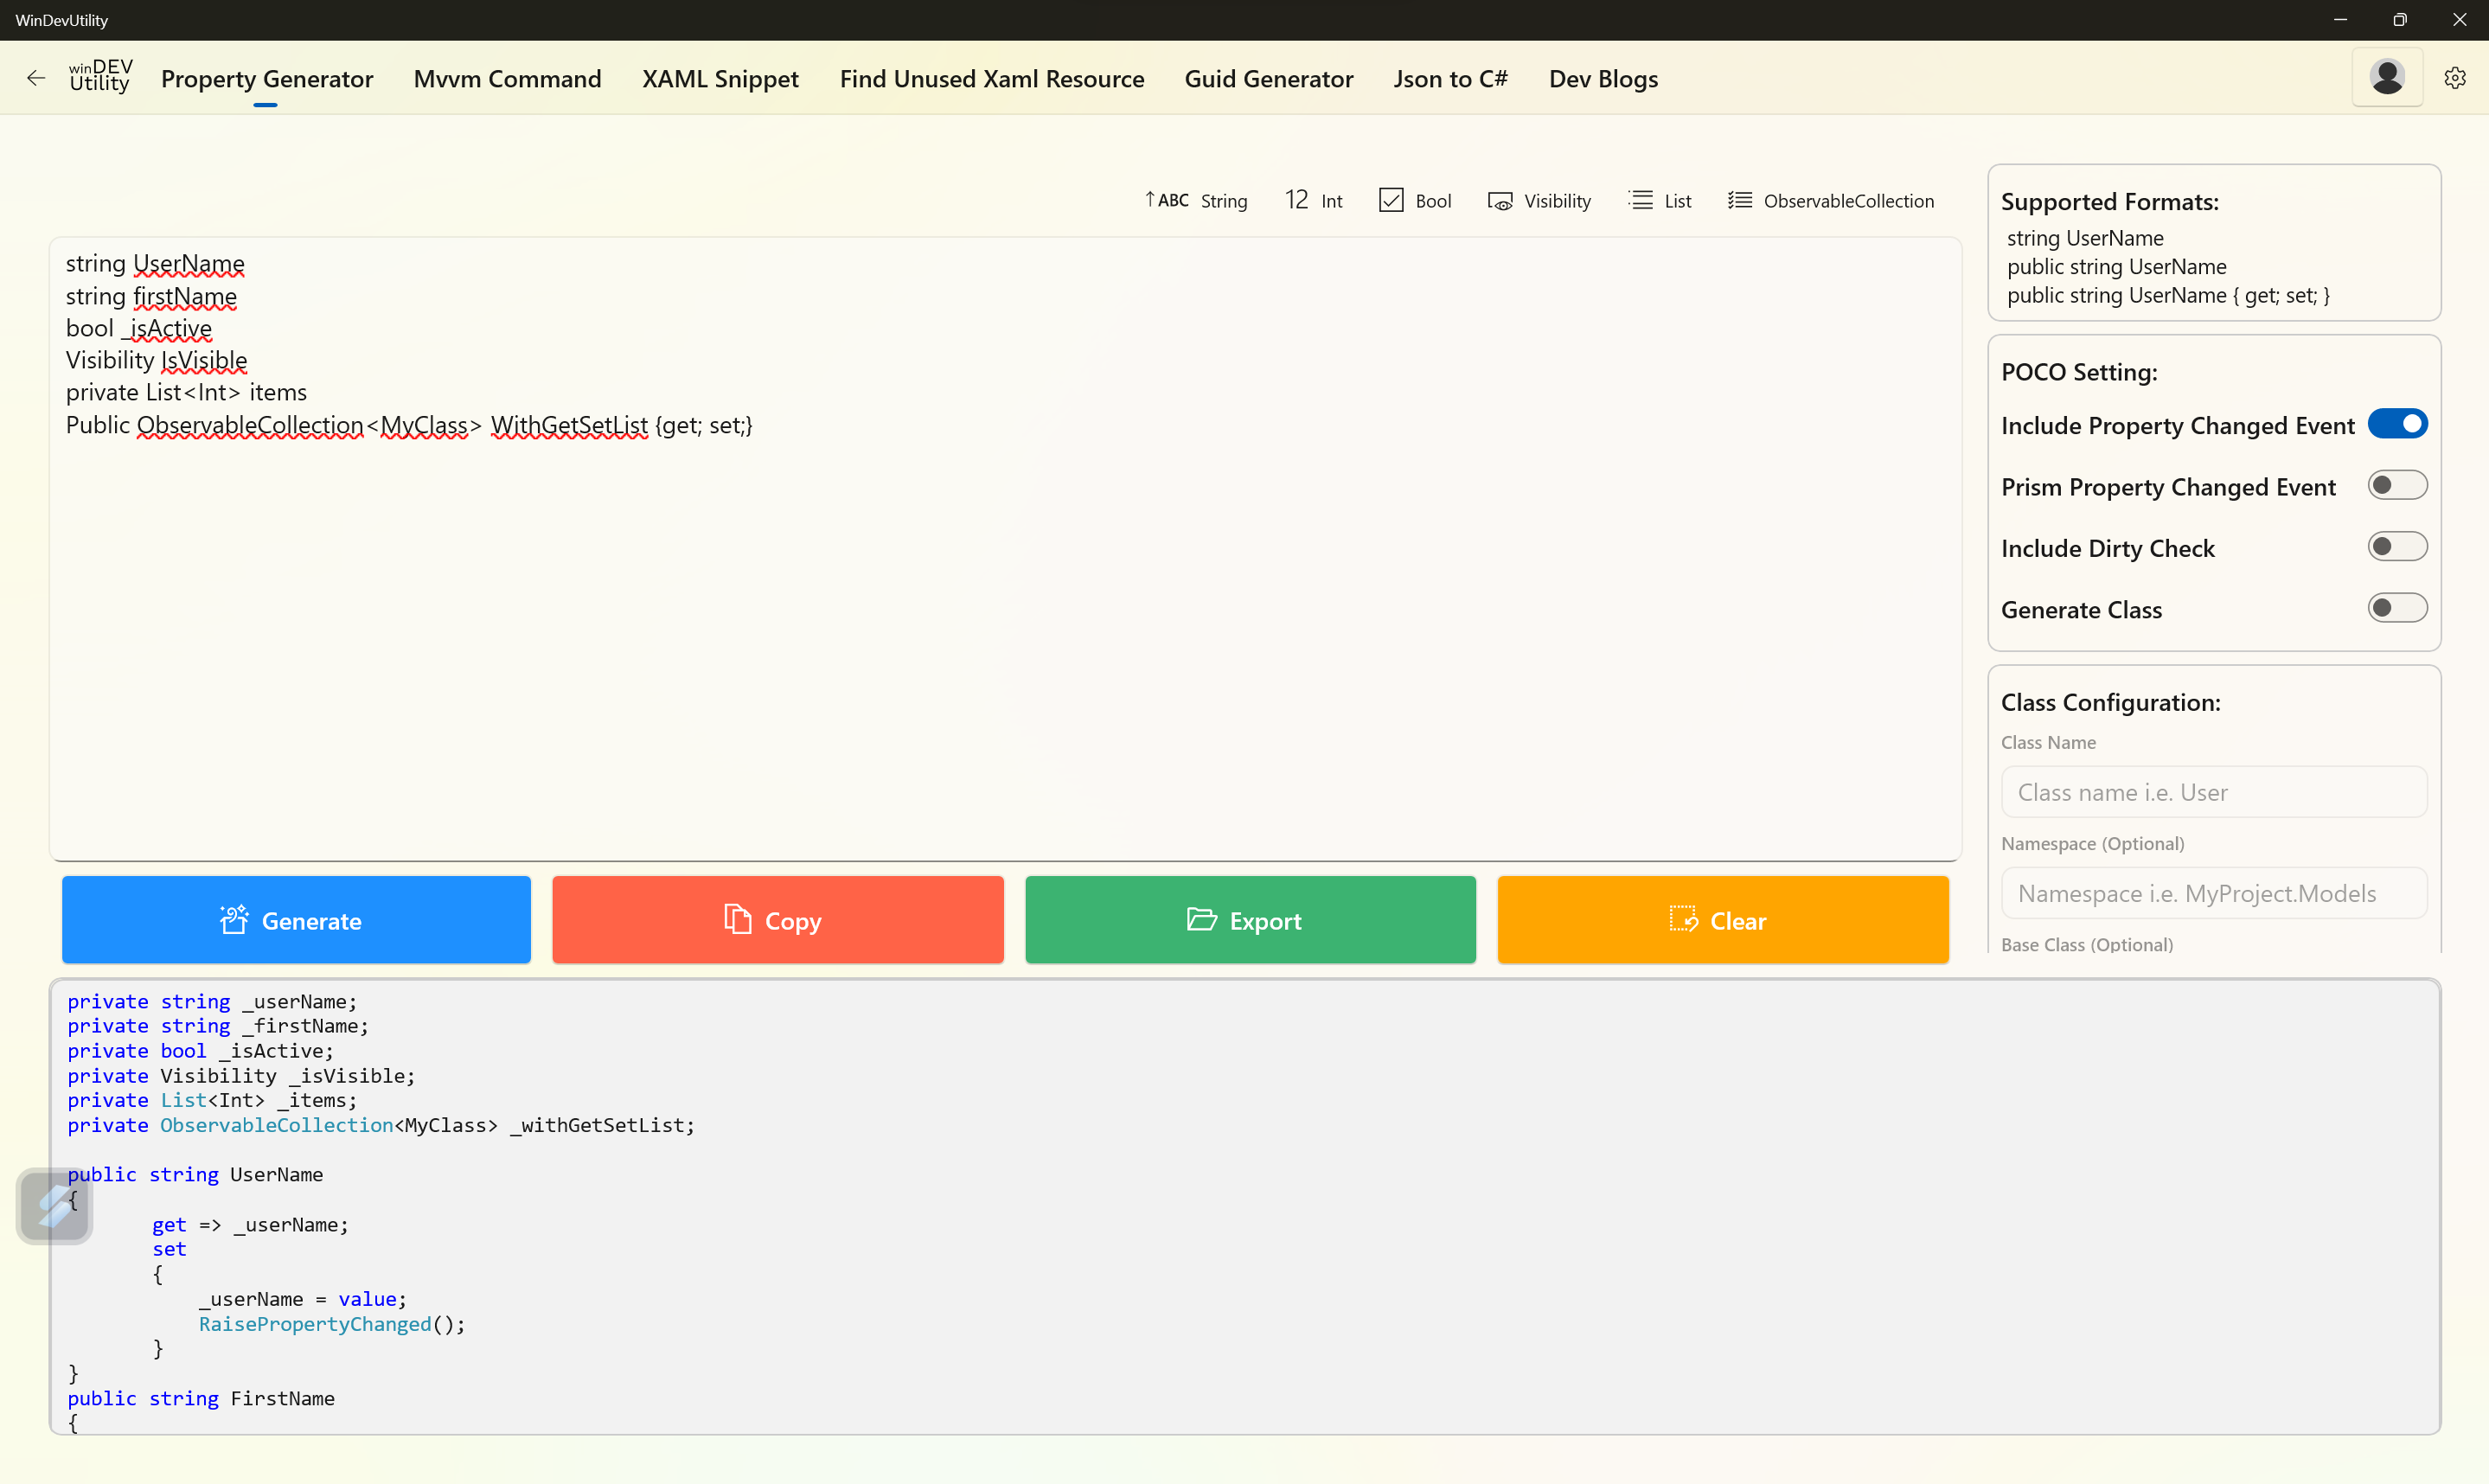This screenshot has height=1484, width=2489.
Task: Go back using the arrow icon
Action: 36,78
